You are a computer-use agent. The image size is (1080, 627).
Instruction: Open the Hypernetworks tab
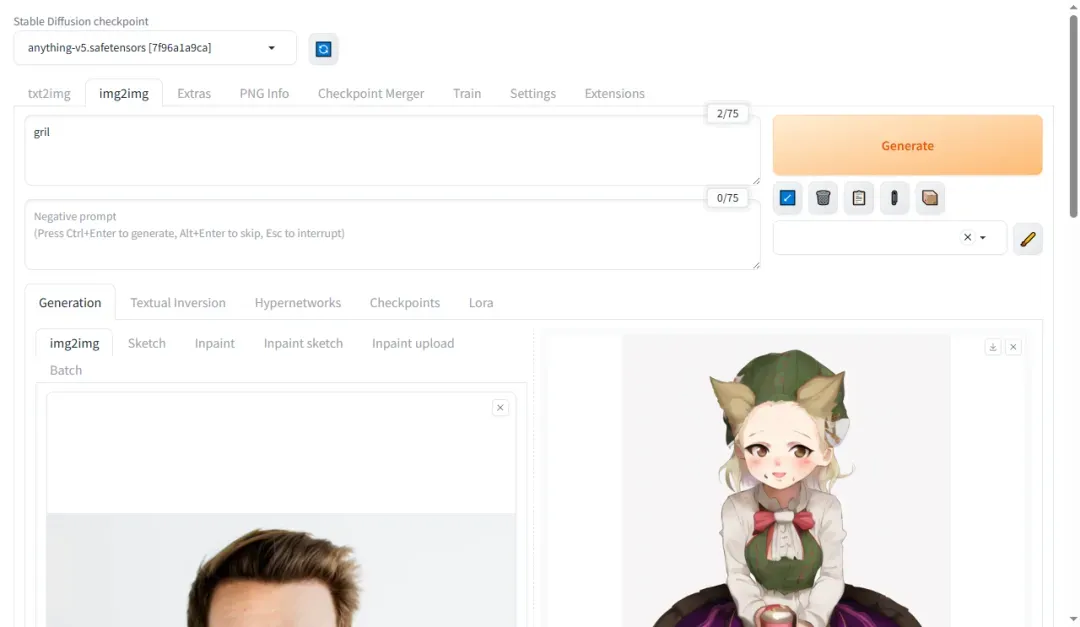pyautogui.click(x=298, y=302)
